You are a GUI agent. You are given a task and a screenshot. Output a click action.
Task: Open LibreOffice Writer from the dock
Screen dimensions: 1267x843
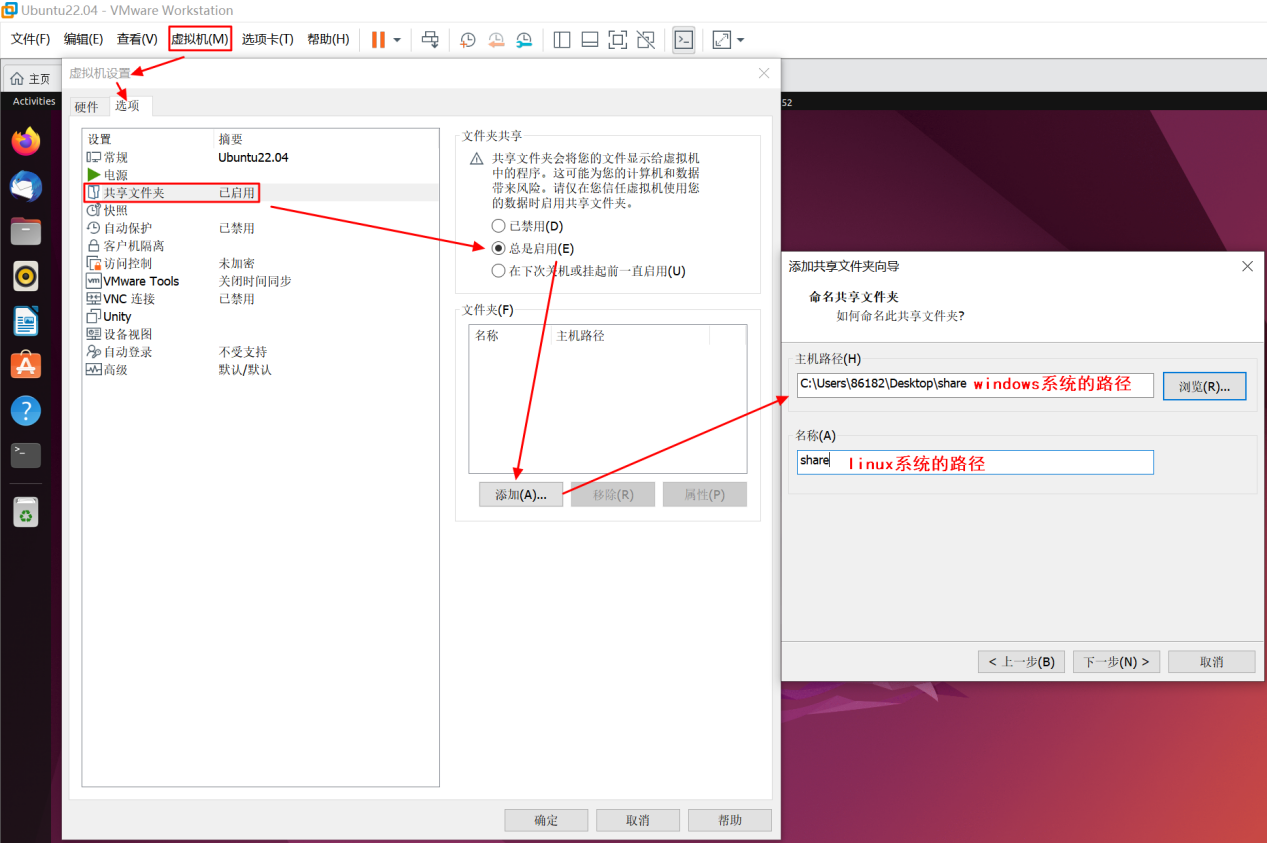[26, 321]
